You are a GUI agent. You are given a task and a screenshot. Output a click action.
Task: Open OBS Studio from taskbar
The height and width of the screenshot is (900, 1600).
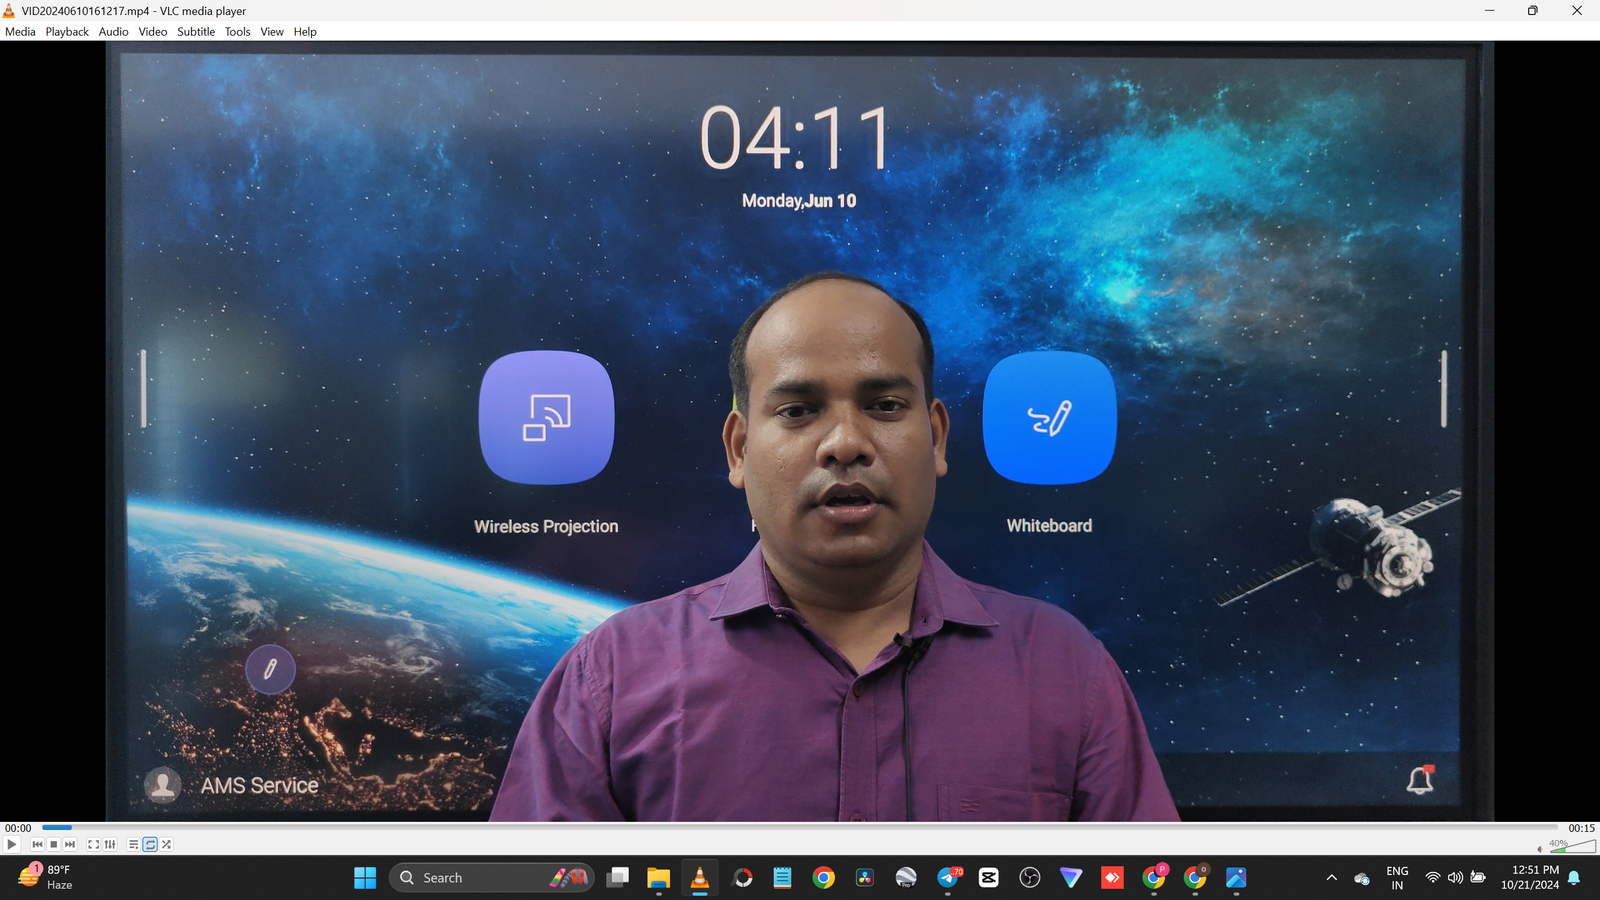[x=1030, y=878]
